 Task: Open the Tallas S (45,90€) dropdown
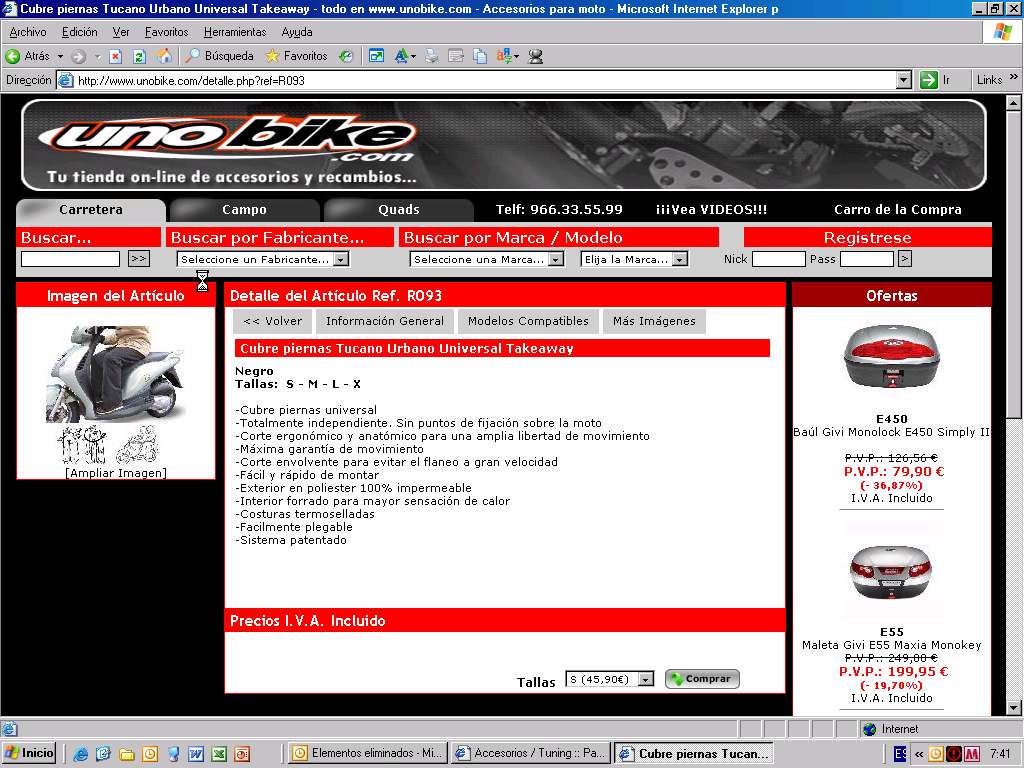(609, 679)
